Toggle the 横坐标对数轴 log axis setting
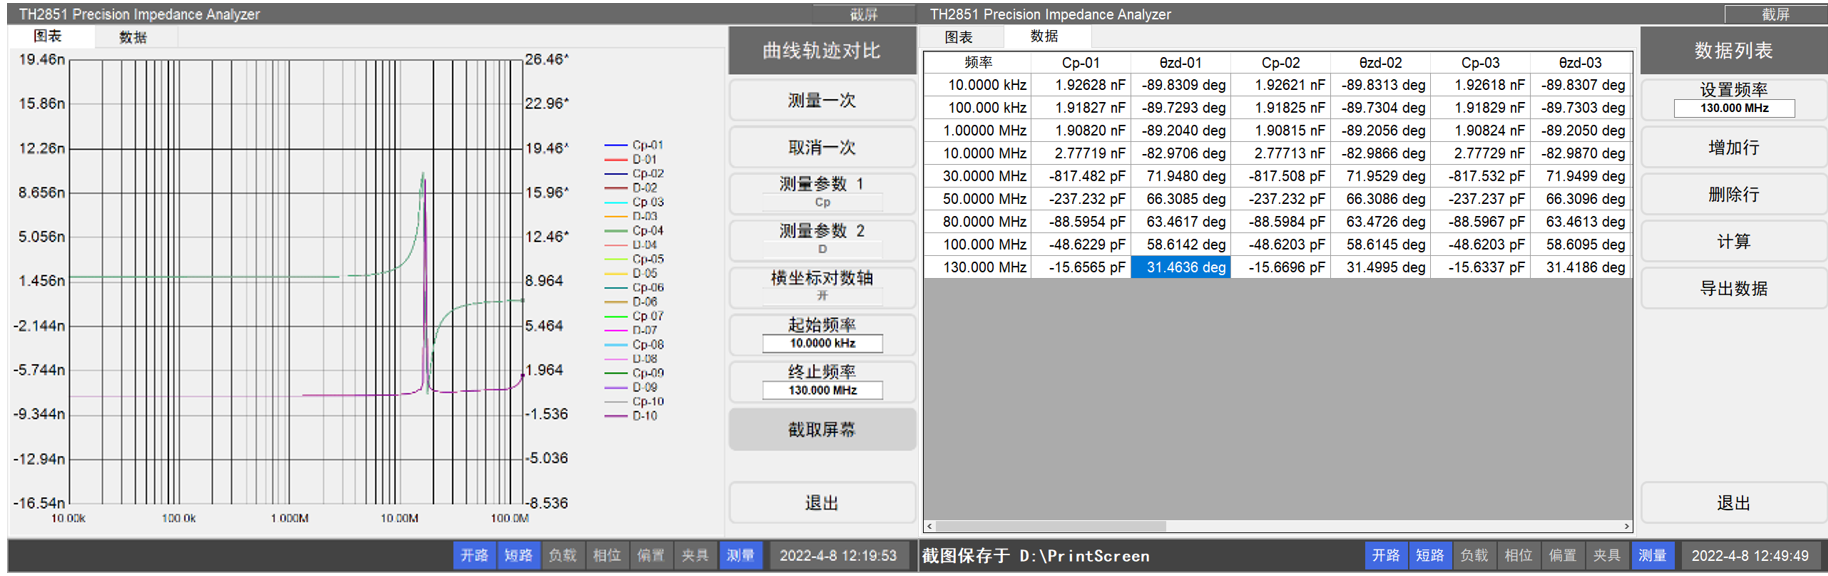This screenshot has height=576, width=1828. click(821, 286)
